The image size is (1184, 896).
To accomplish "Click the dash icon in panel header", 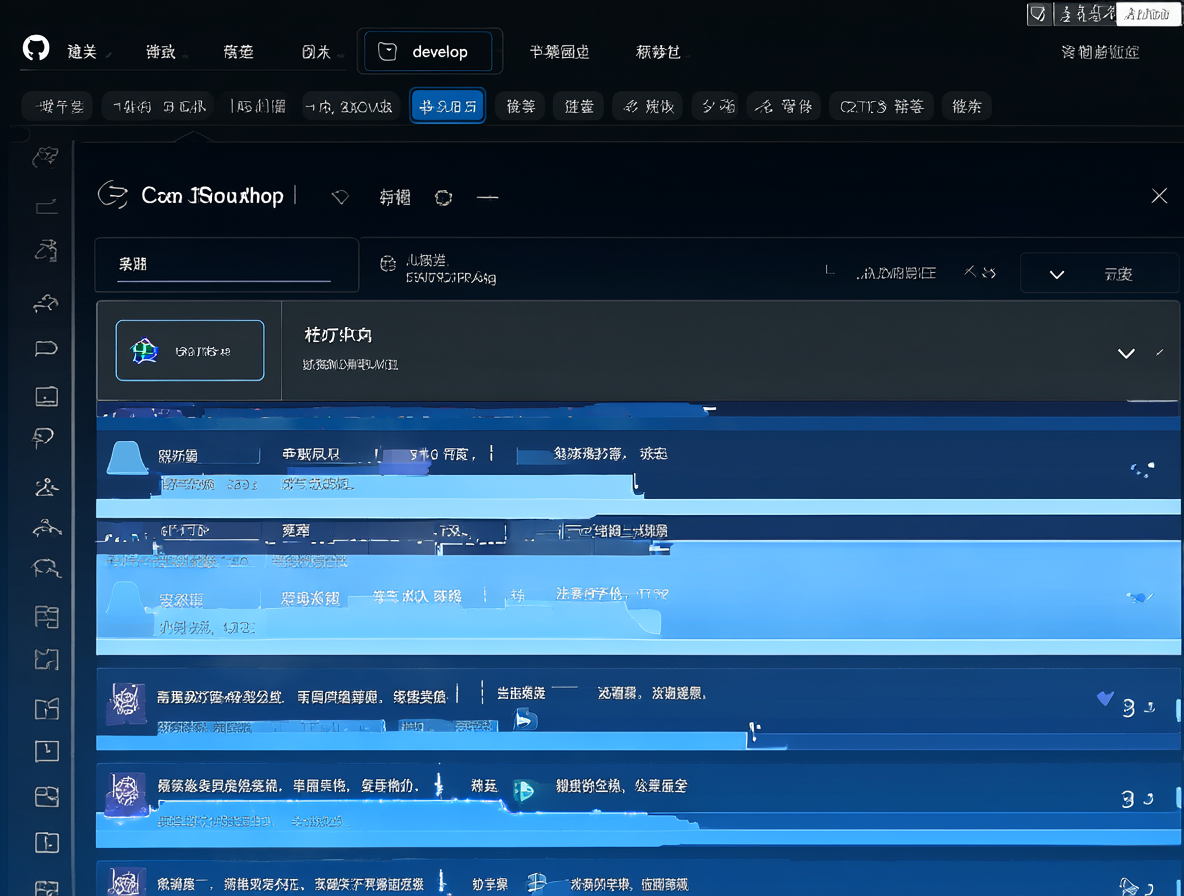I will coord(488,198).
